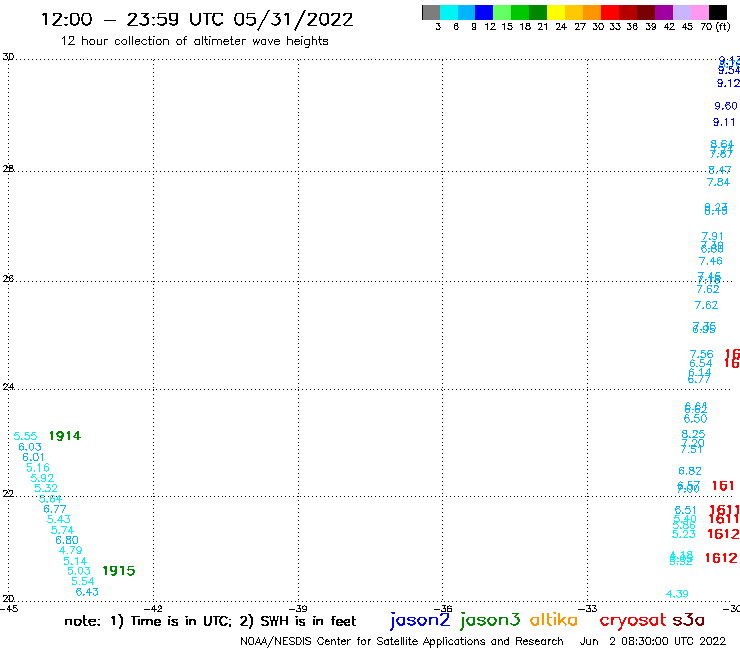Click the wave height value 8.47
740x650 pixels.
tap(720, 170)
